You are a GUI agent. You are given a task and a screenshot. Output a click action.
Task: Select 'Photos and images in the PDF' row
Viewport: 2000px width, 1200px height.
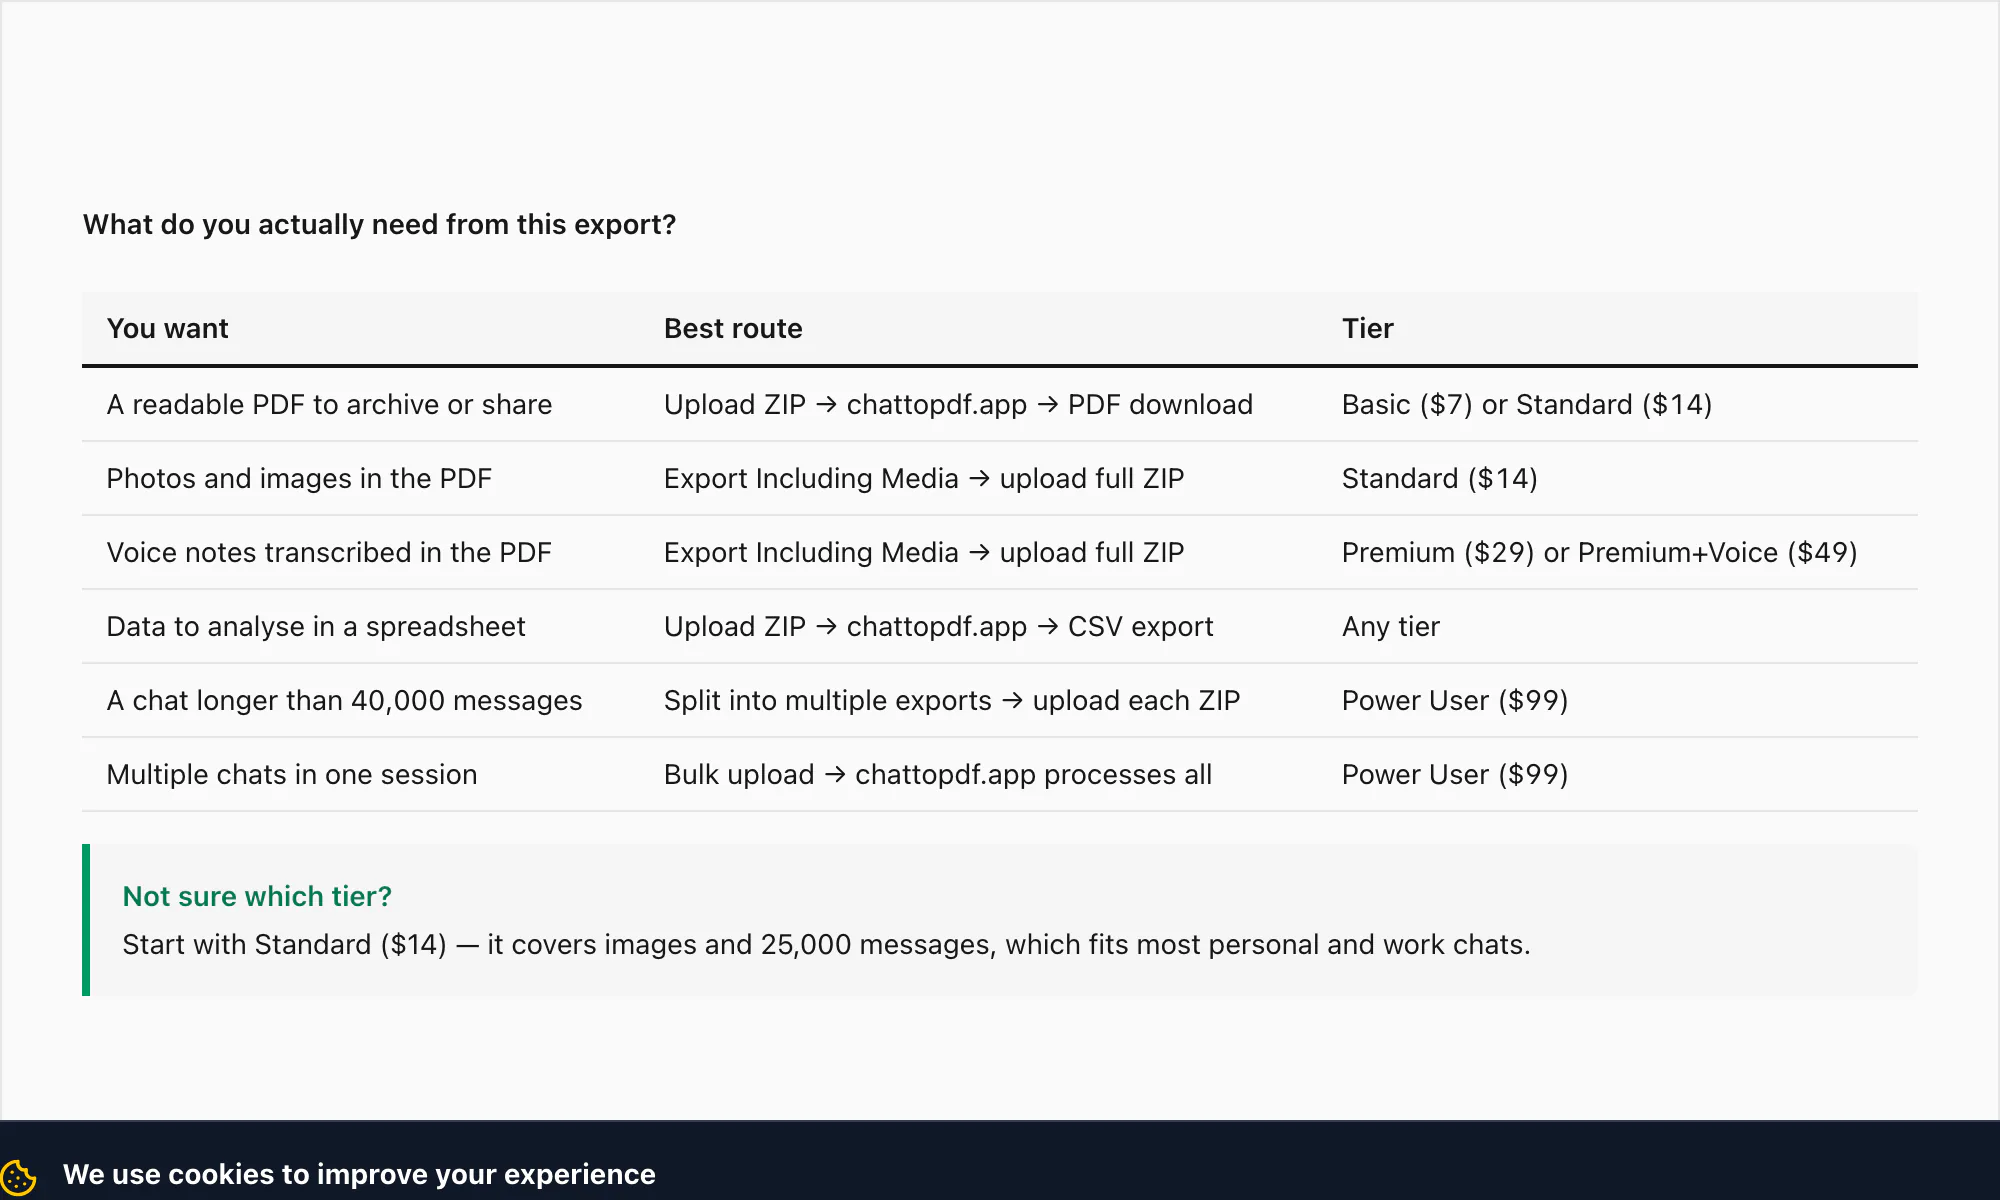(x=1000, y=478)
